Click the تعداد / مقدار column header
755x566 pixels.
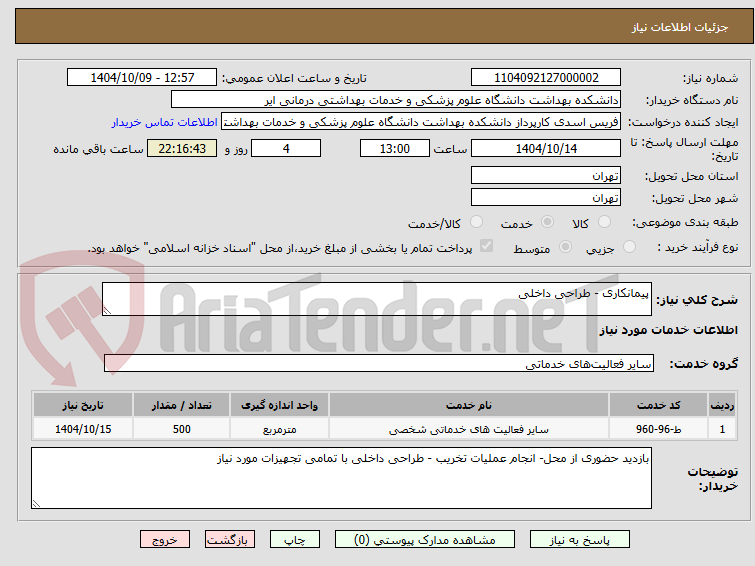182,405
